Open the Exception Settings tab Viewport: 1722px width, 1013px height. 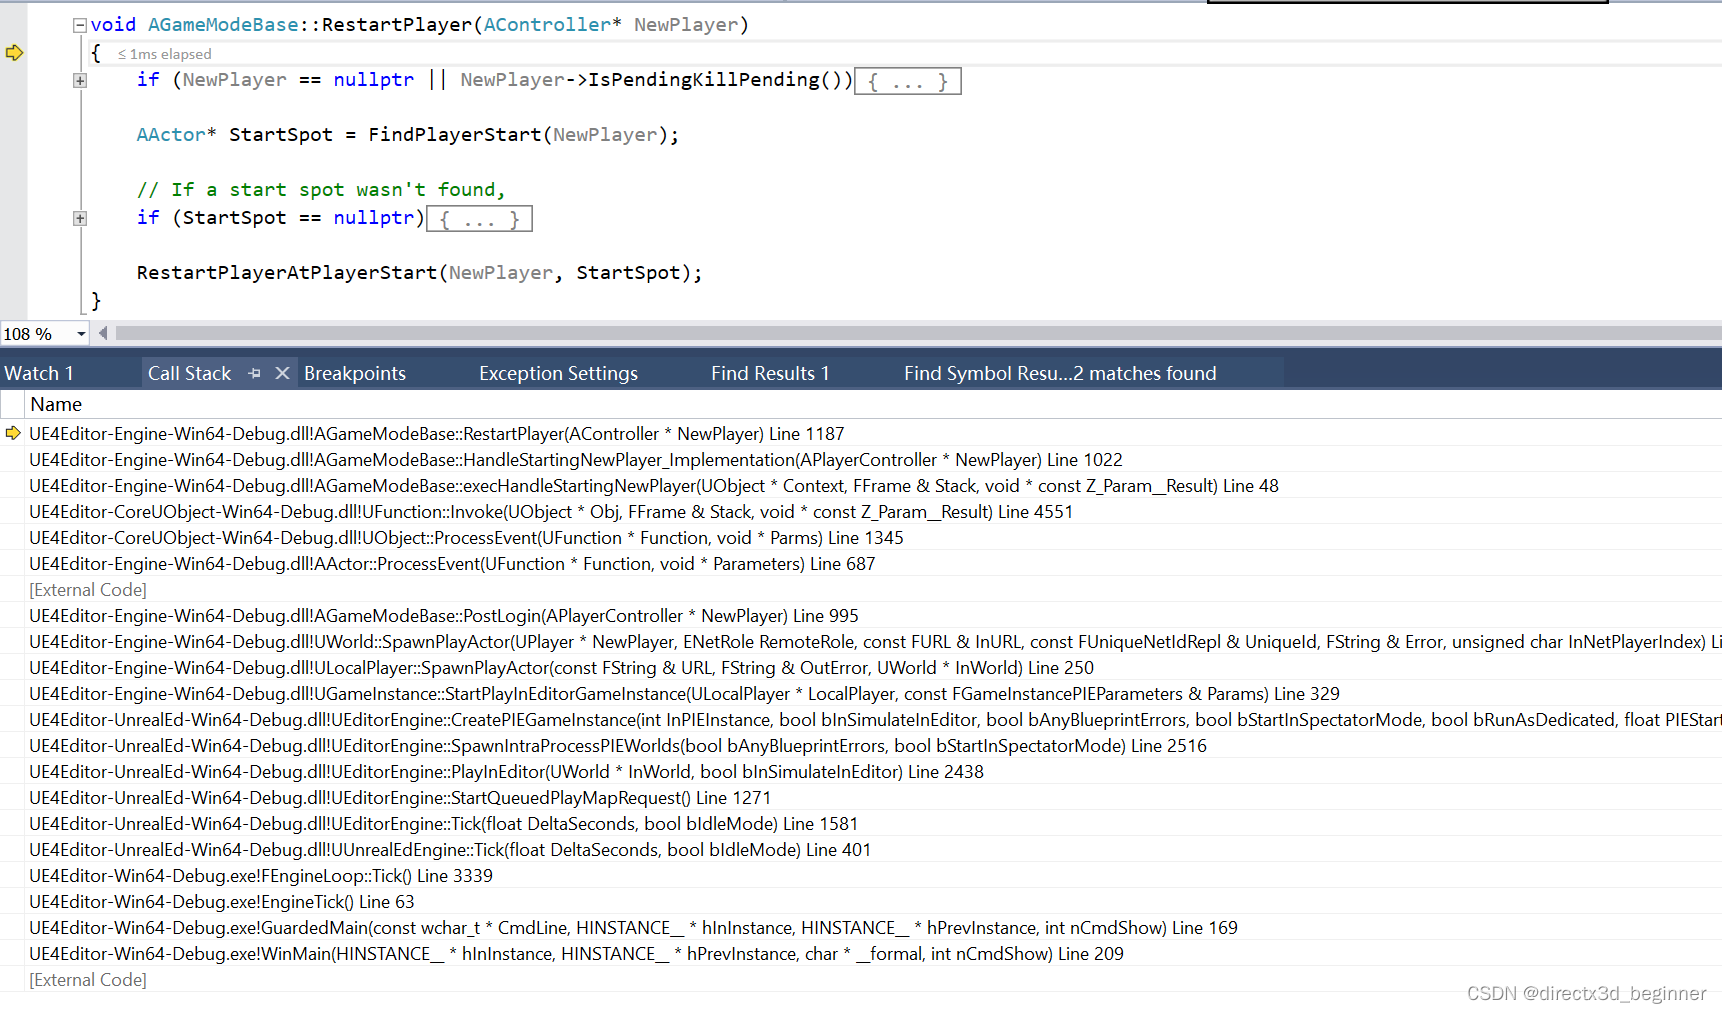[558, 373]
